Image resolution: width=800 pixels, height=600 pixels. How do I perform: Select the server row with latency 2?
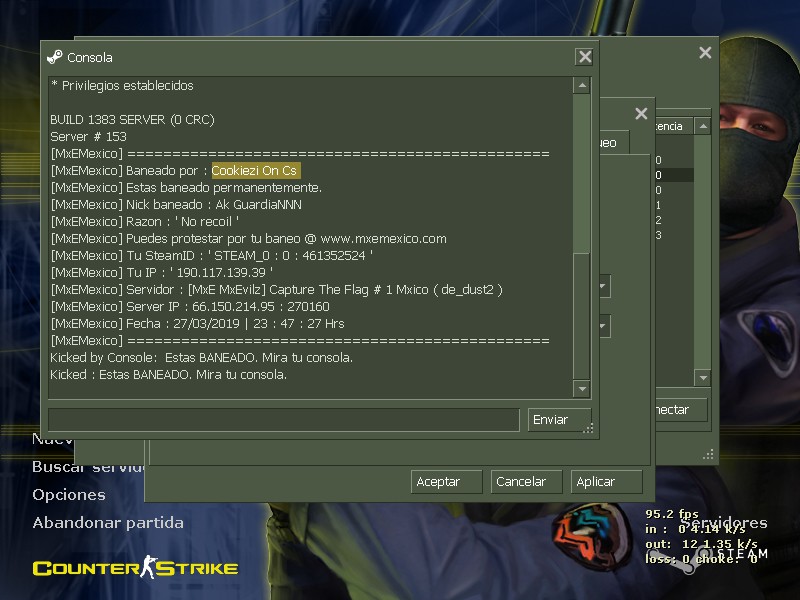tap(673, 220)
